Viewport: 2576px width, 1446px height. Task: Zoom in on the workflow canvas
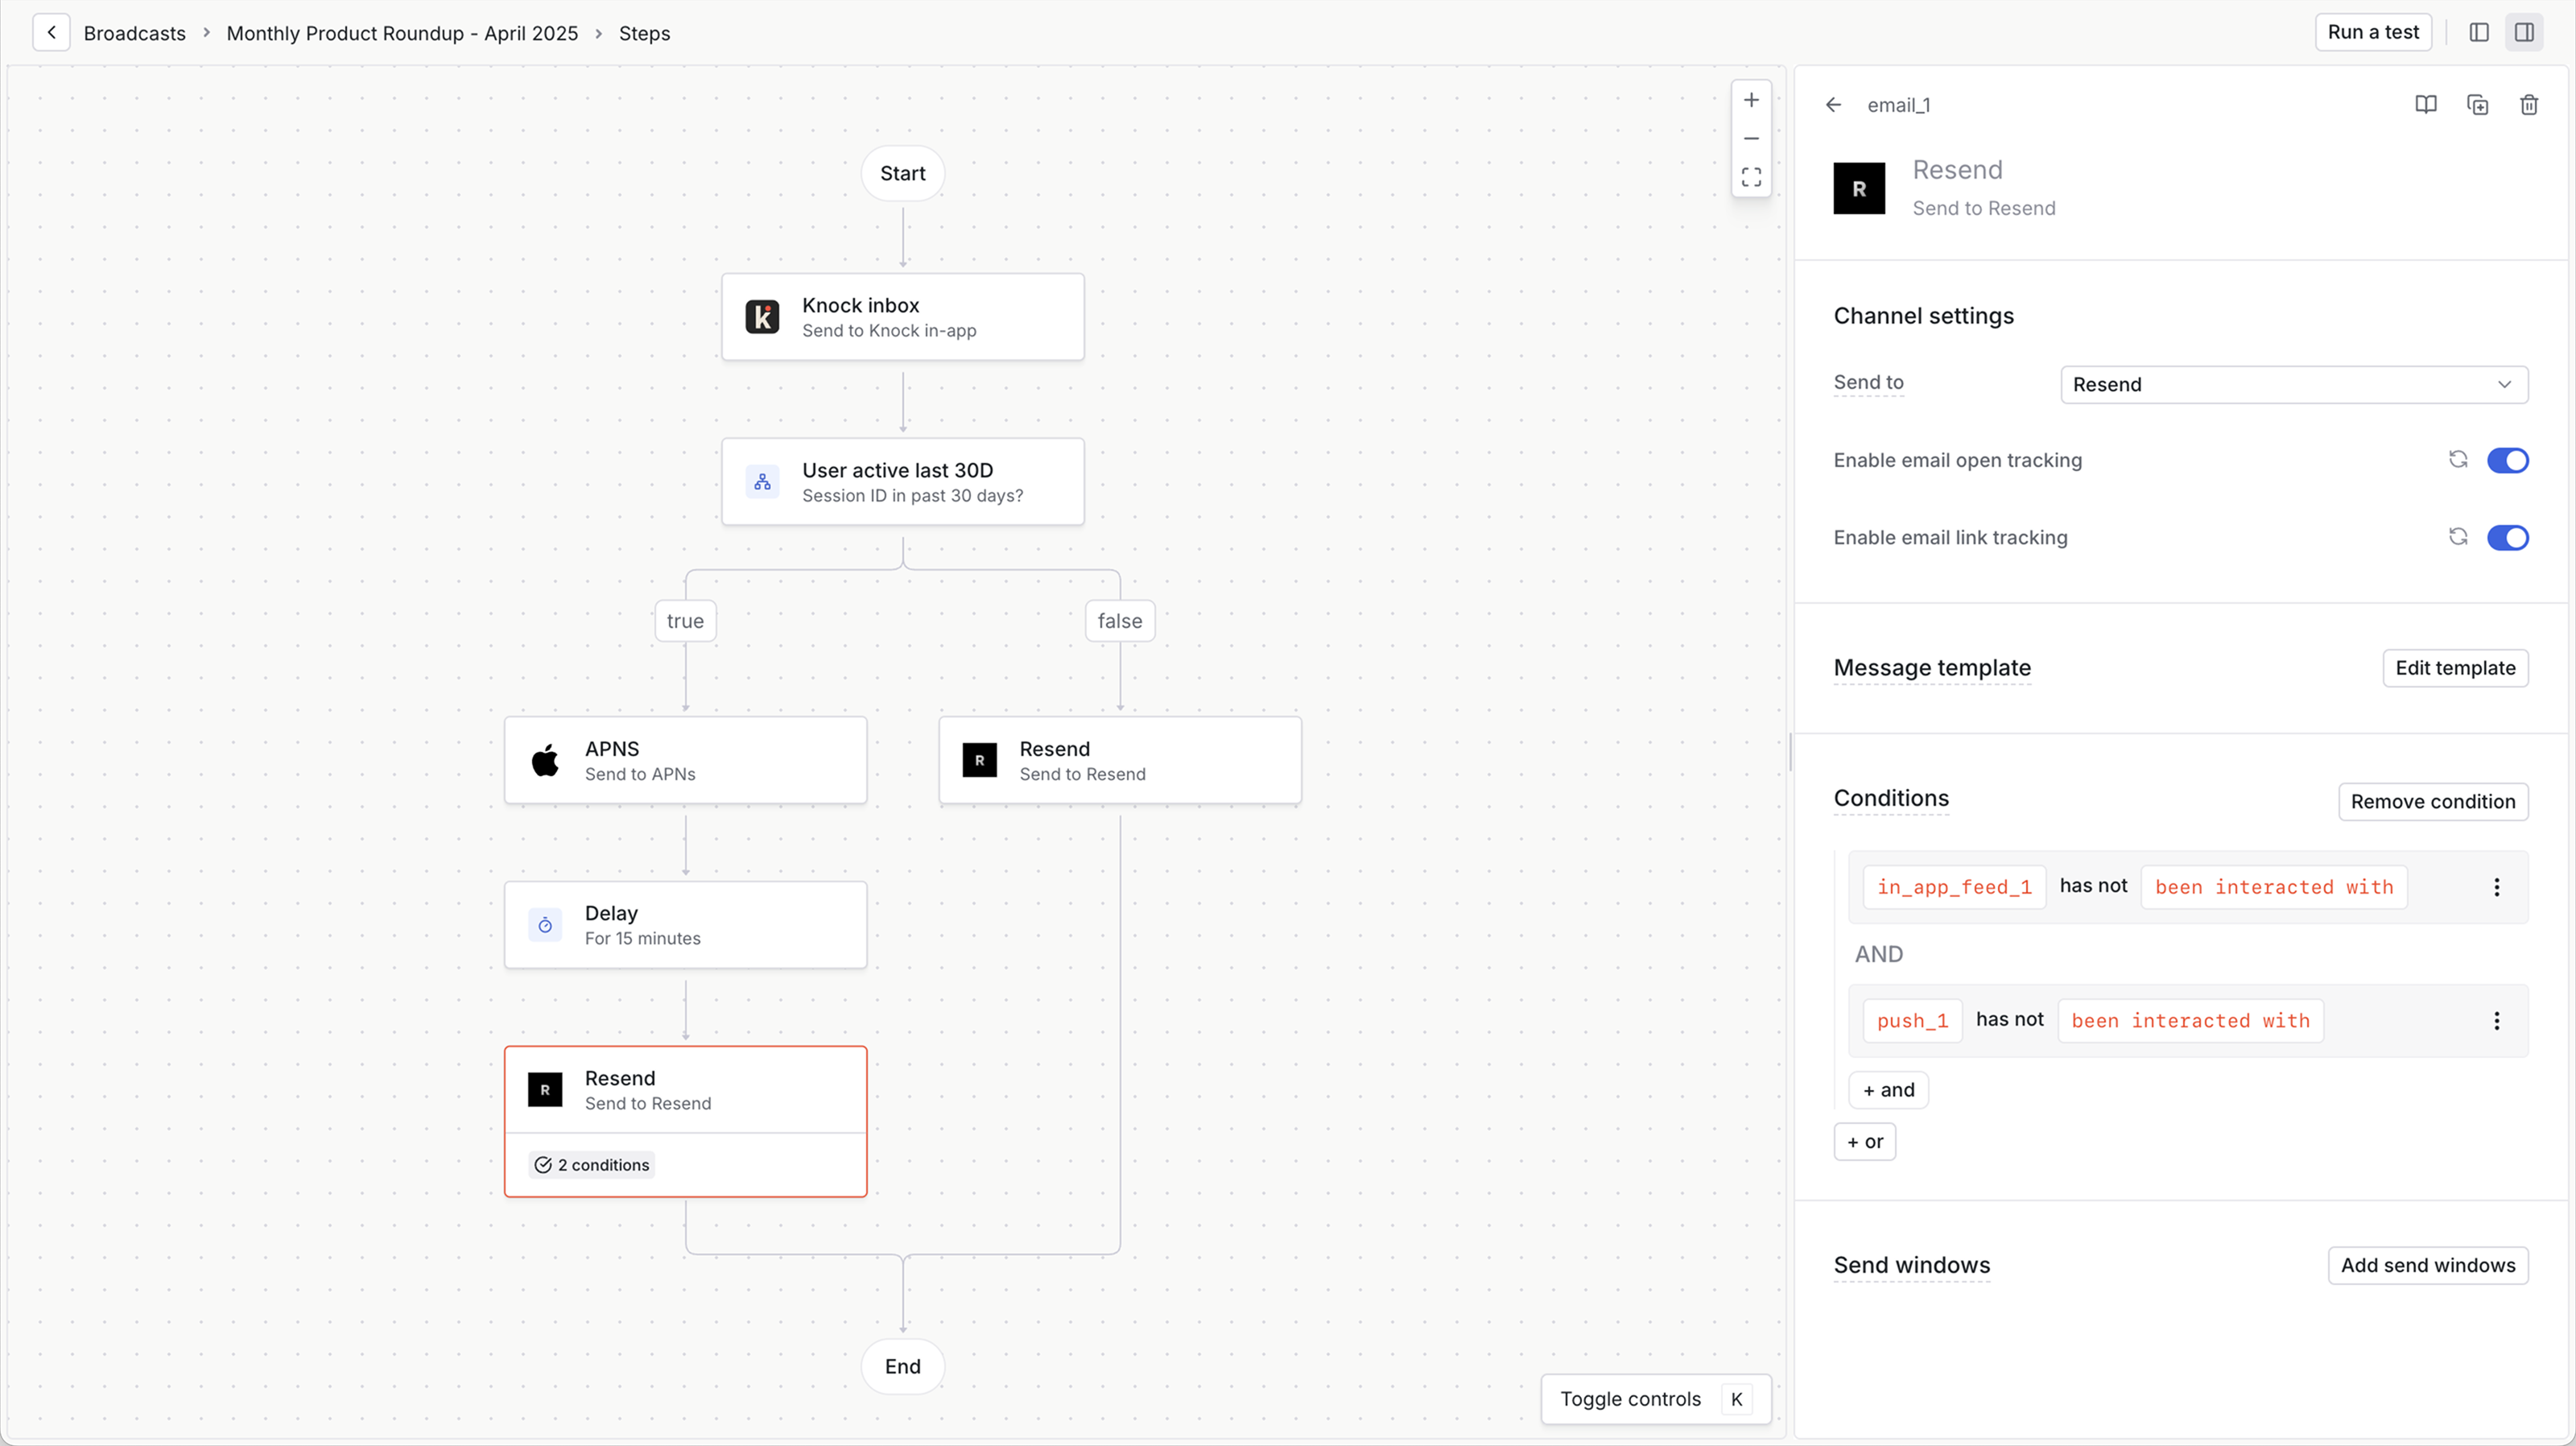pyautogui.click(x=1751, y=99)
